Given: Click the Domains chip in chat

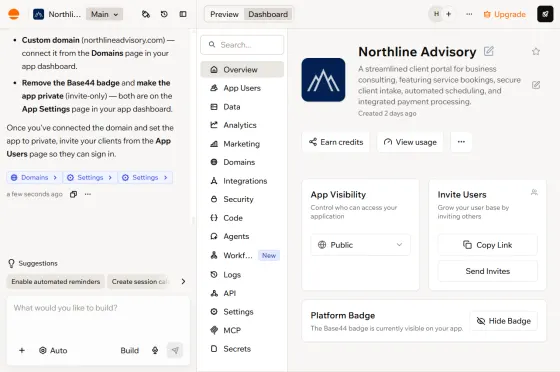Looking at the screenshot, I should pyautogui.click(x=34, y=177).
